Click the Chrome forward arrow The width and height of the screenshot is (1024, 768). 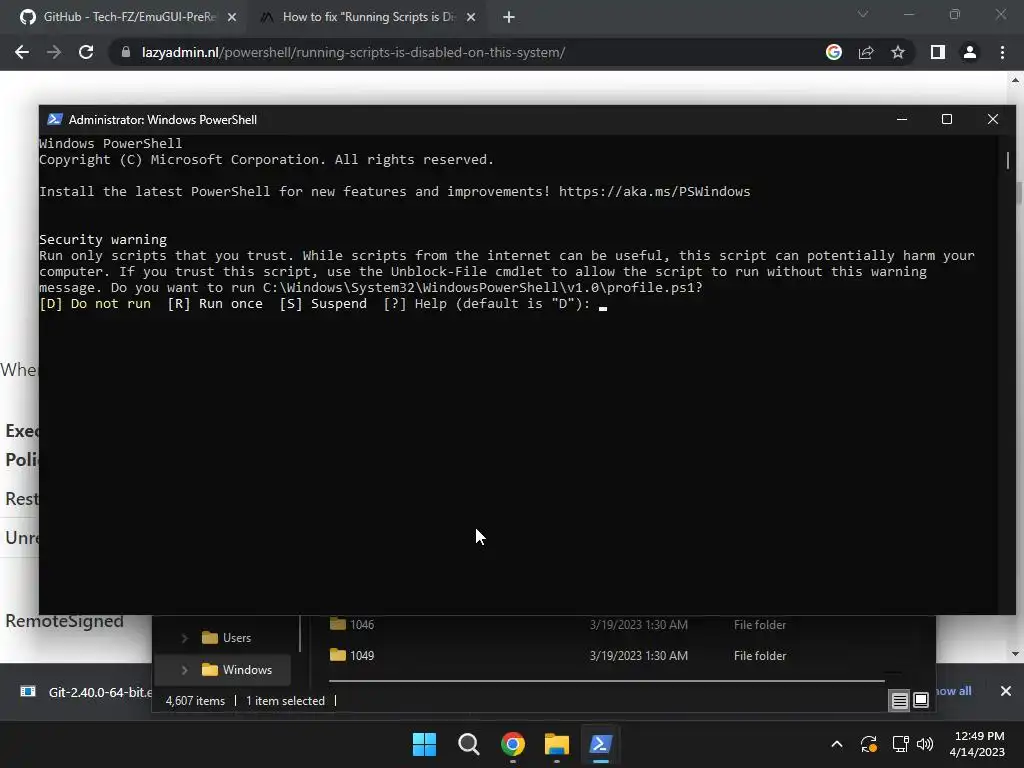click(54, 52)
